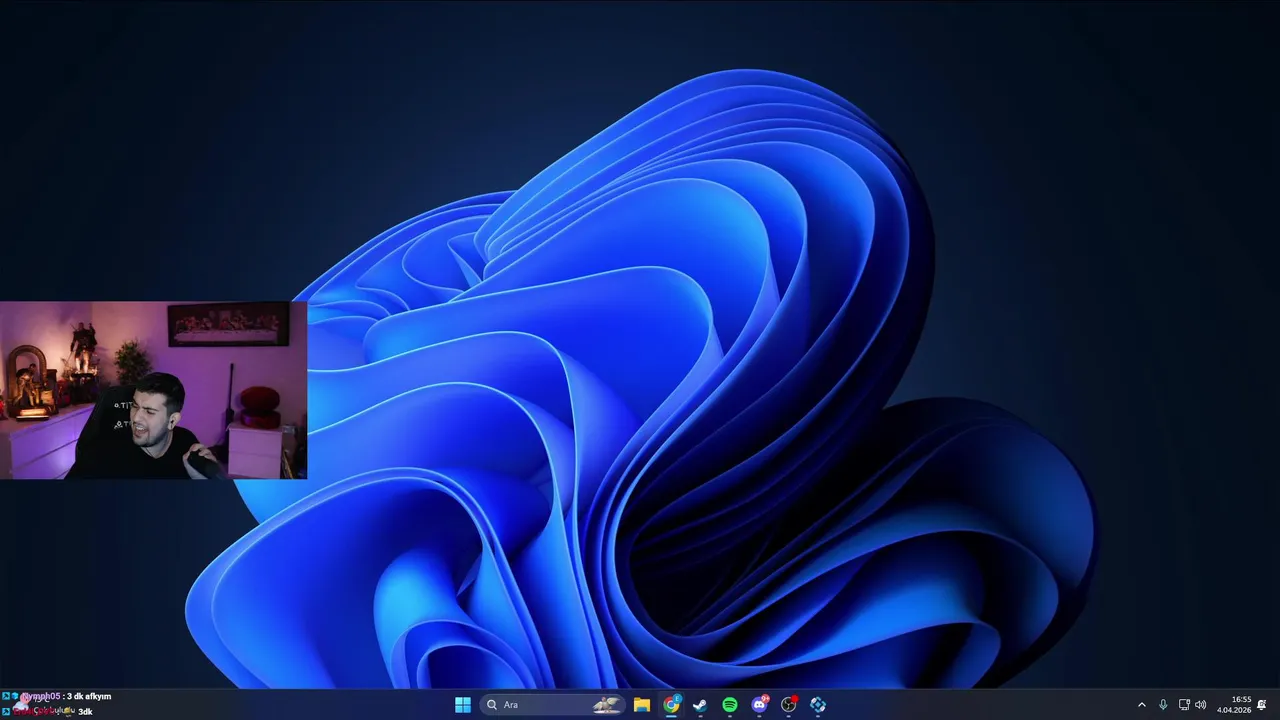Open File Explorer from the taskbar
Image resolution: width=1280 pixels, height=720 pixels.
tap(642, 705)
